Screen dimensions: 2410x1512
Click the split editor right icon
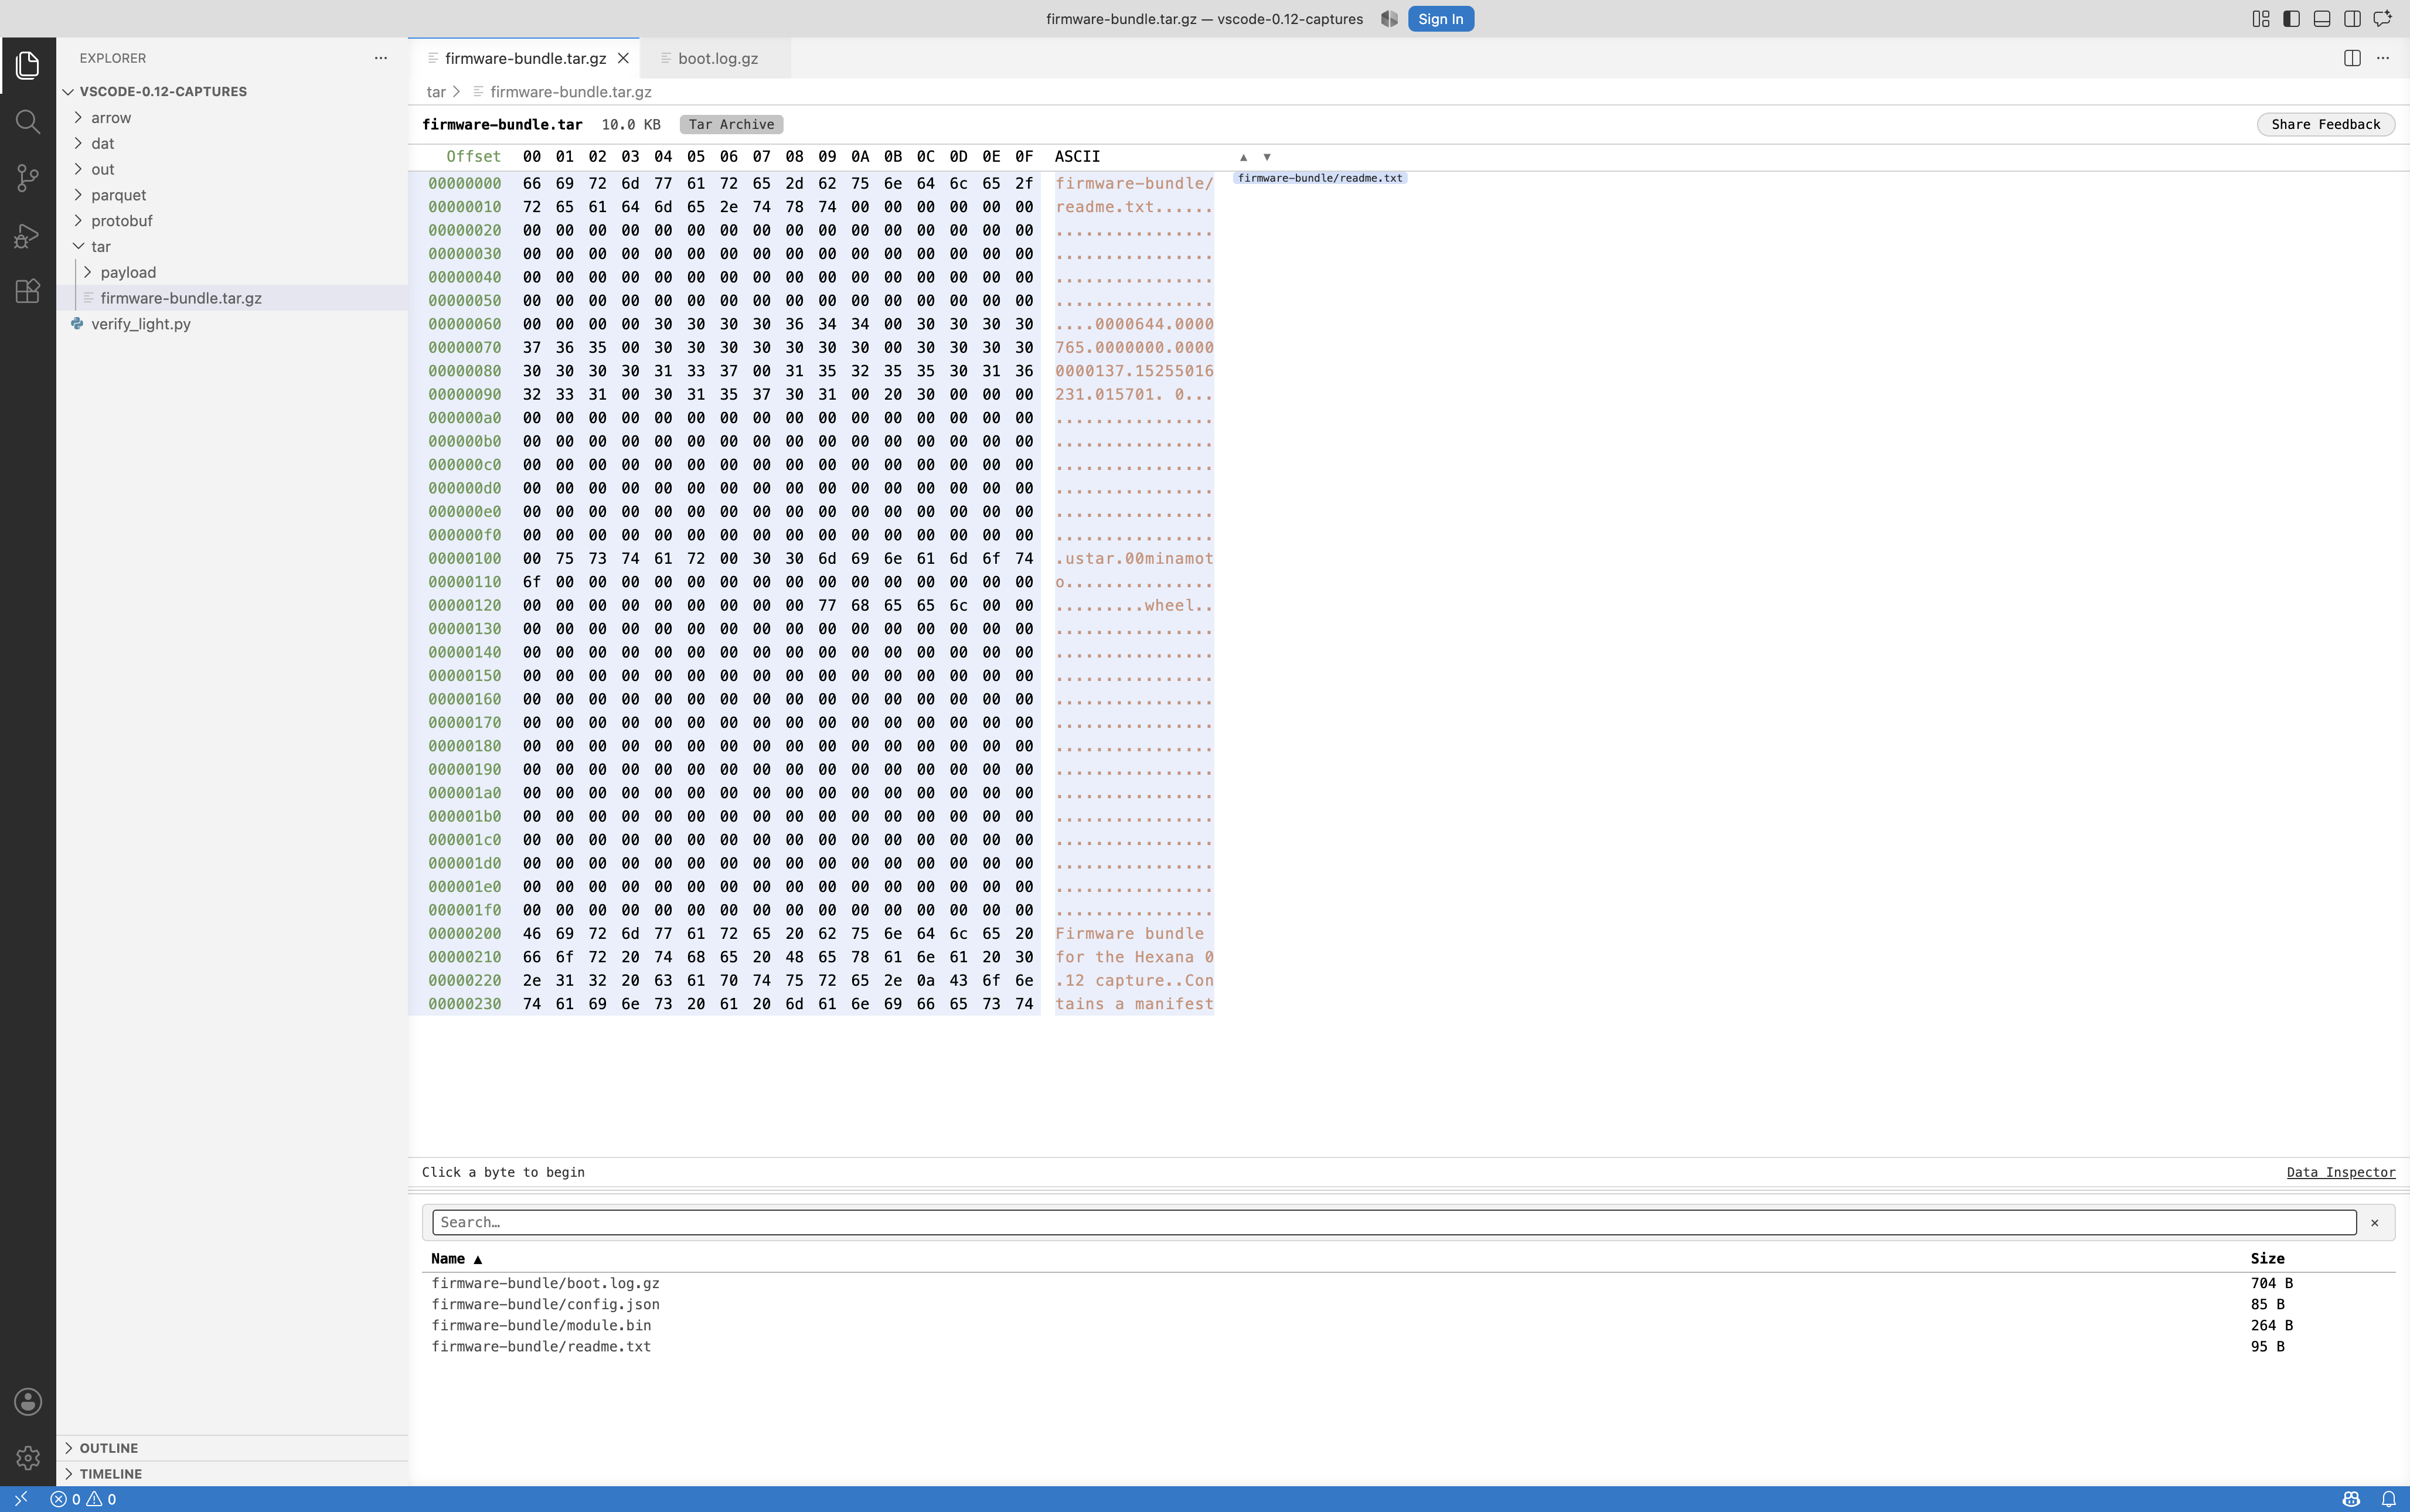[x=2352, y=58]
